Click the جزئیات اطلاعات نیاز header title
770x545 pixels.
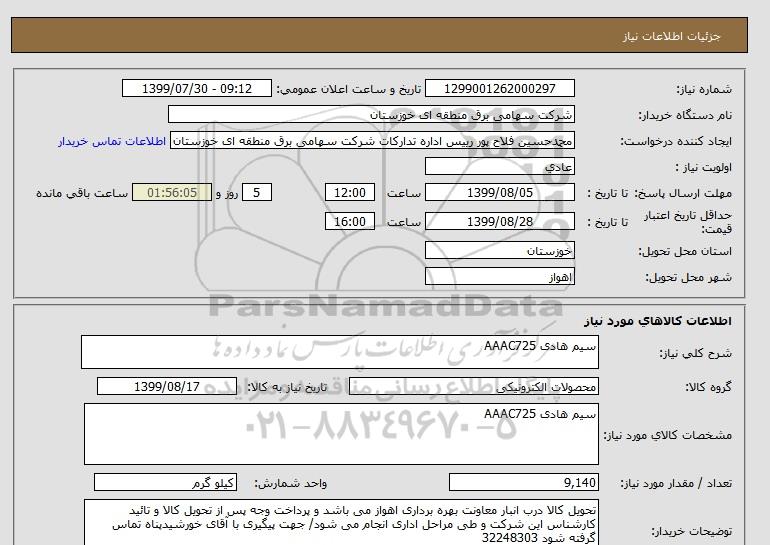click(671, 36)
